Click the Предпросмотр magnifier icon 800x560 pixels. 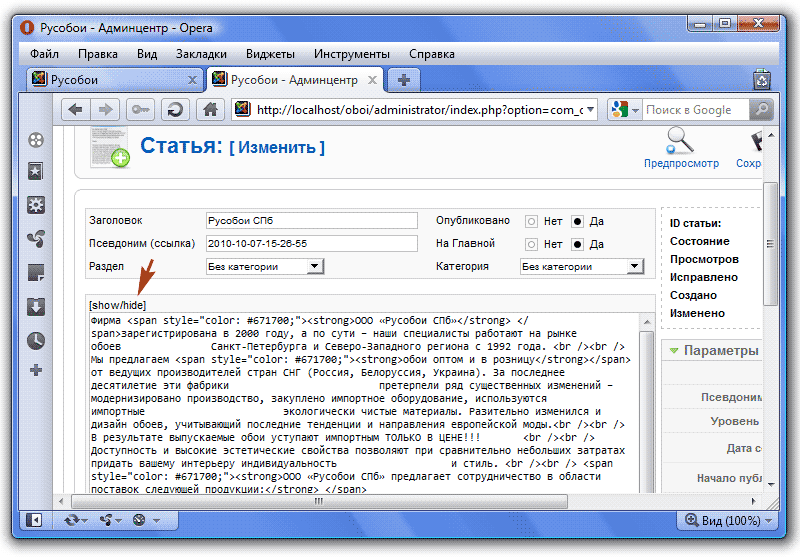pyautogui.click(x=681, y=140)
